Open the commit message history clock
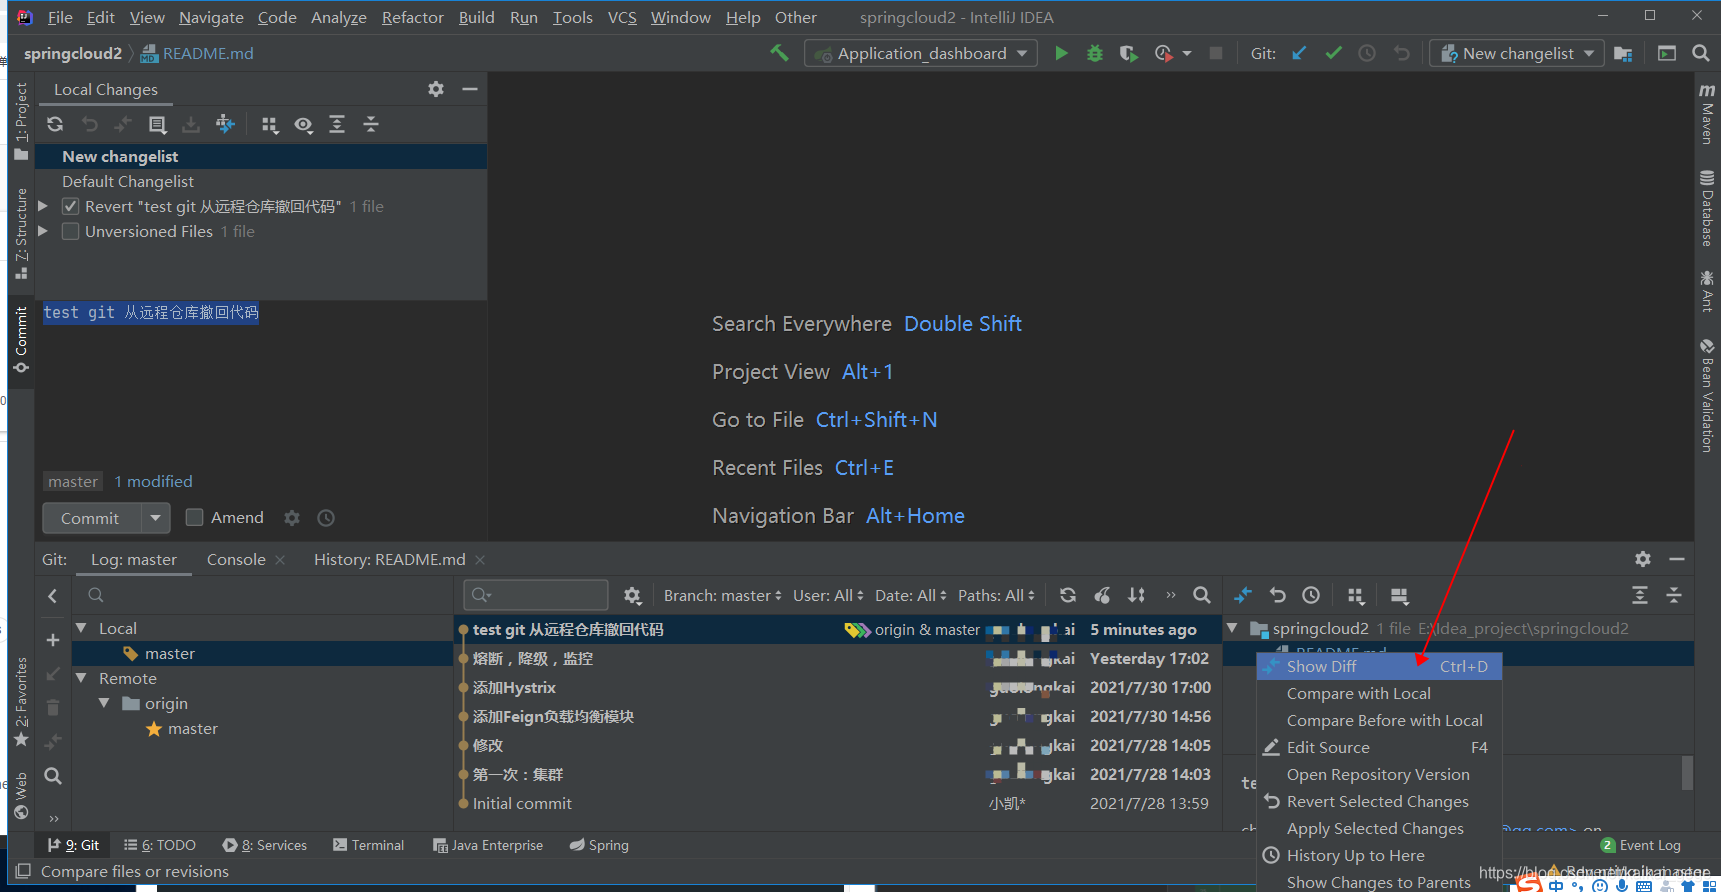The height and width of the screenshot is (892, 1721). coord(326,518)
